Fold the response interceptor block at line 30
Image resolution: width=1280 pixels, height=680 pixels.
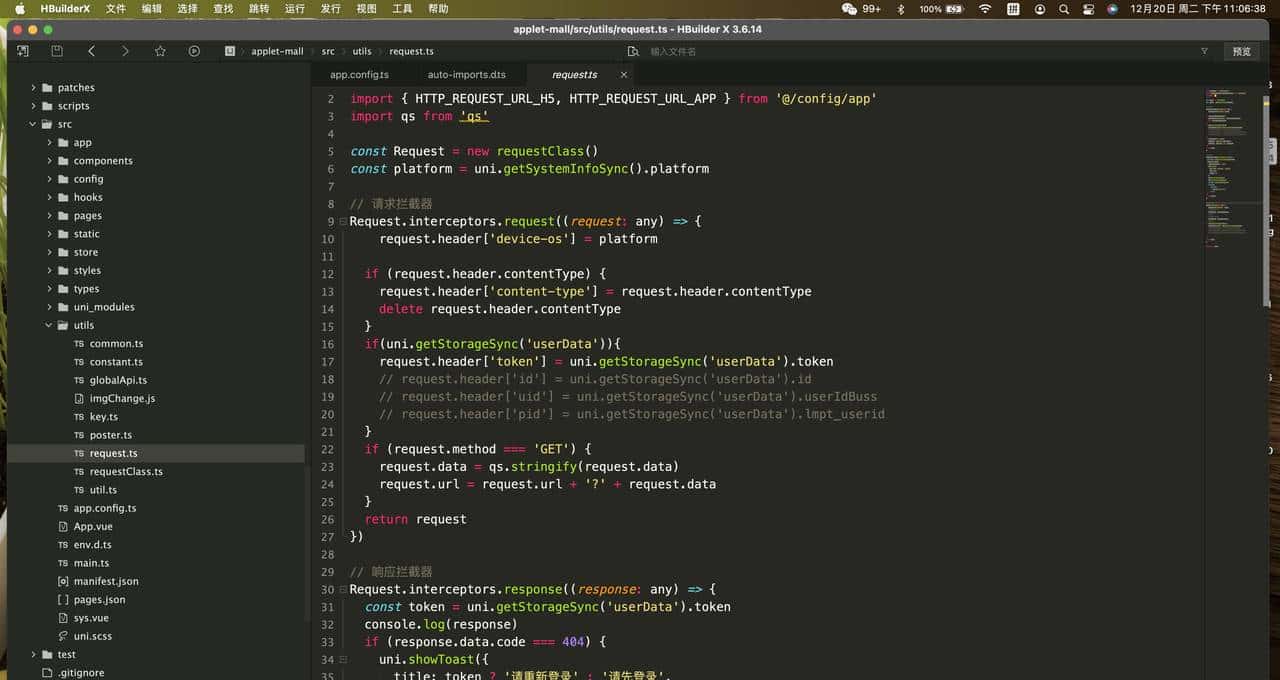point(343,590)
